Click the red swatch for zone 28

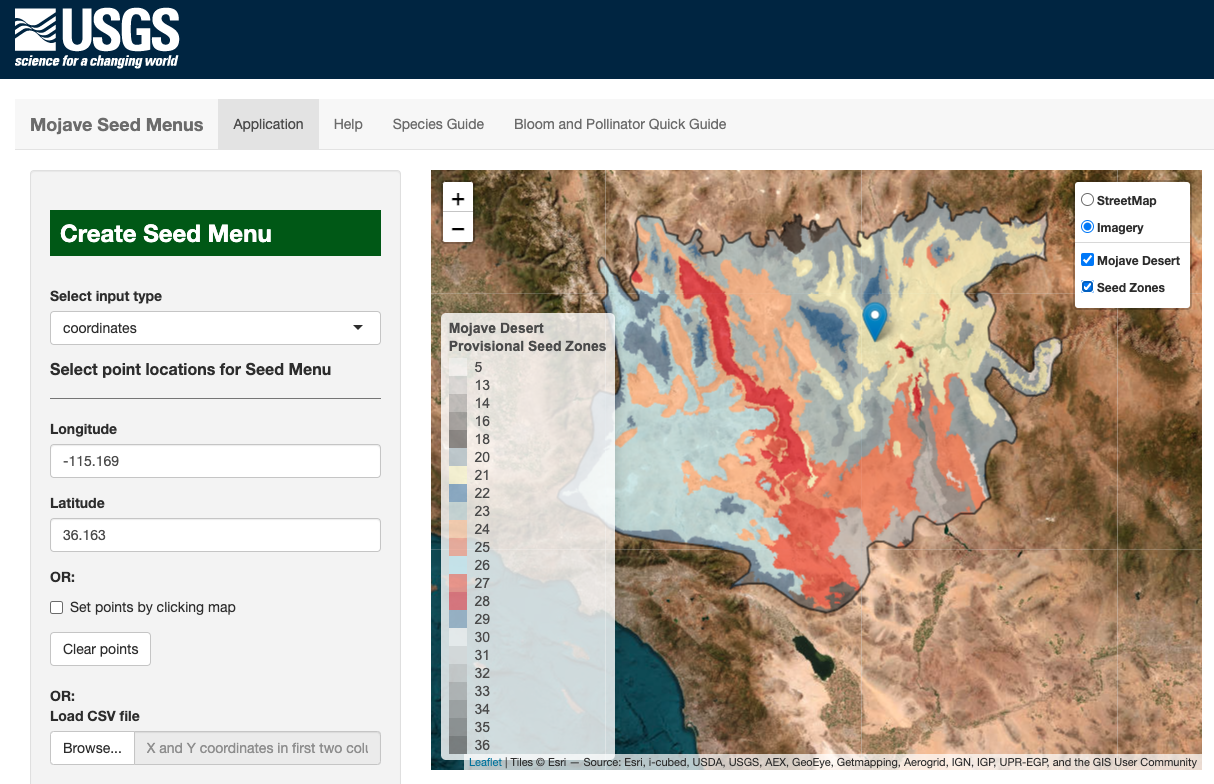coord(456,601)
